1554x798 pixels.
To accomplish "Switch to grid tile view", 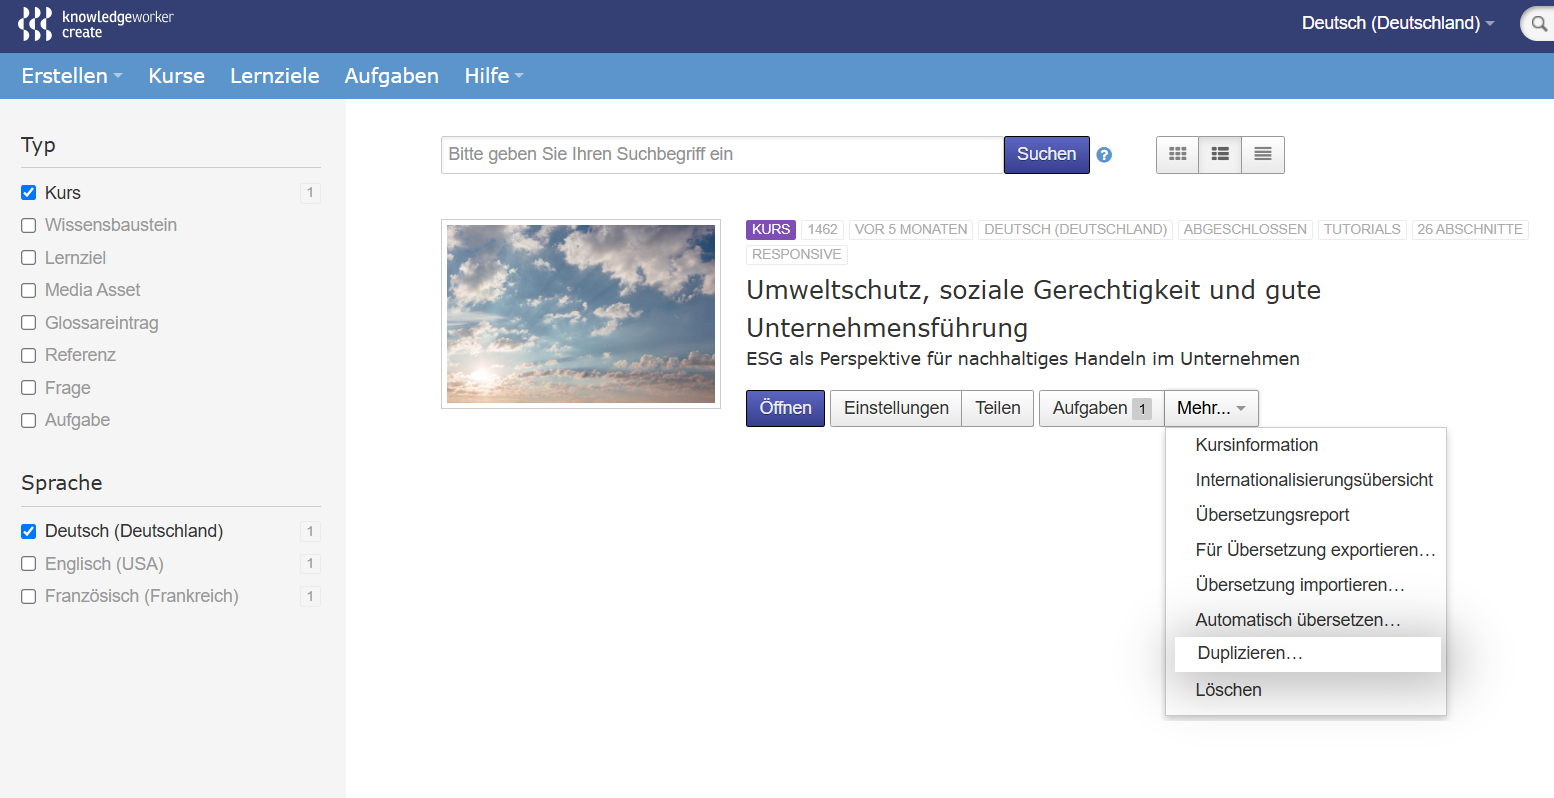I will click(x=1178, y=155).
